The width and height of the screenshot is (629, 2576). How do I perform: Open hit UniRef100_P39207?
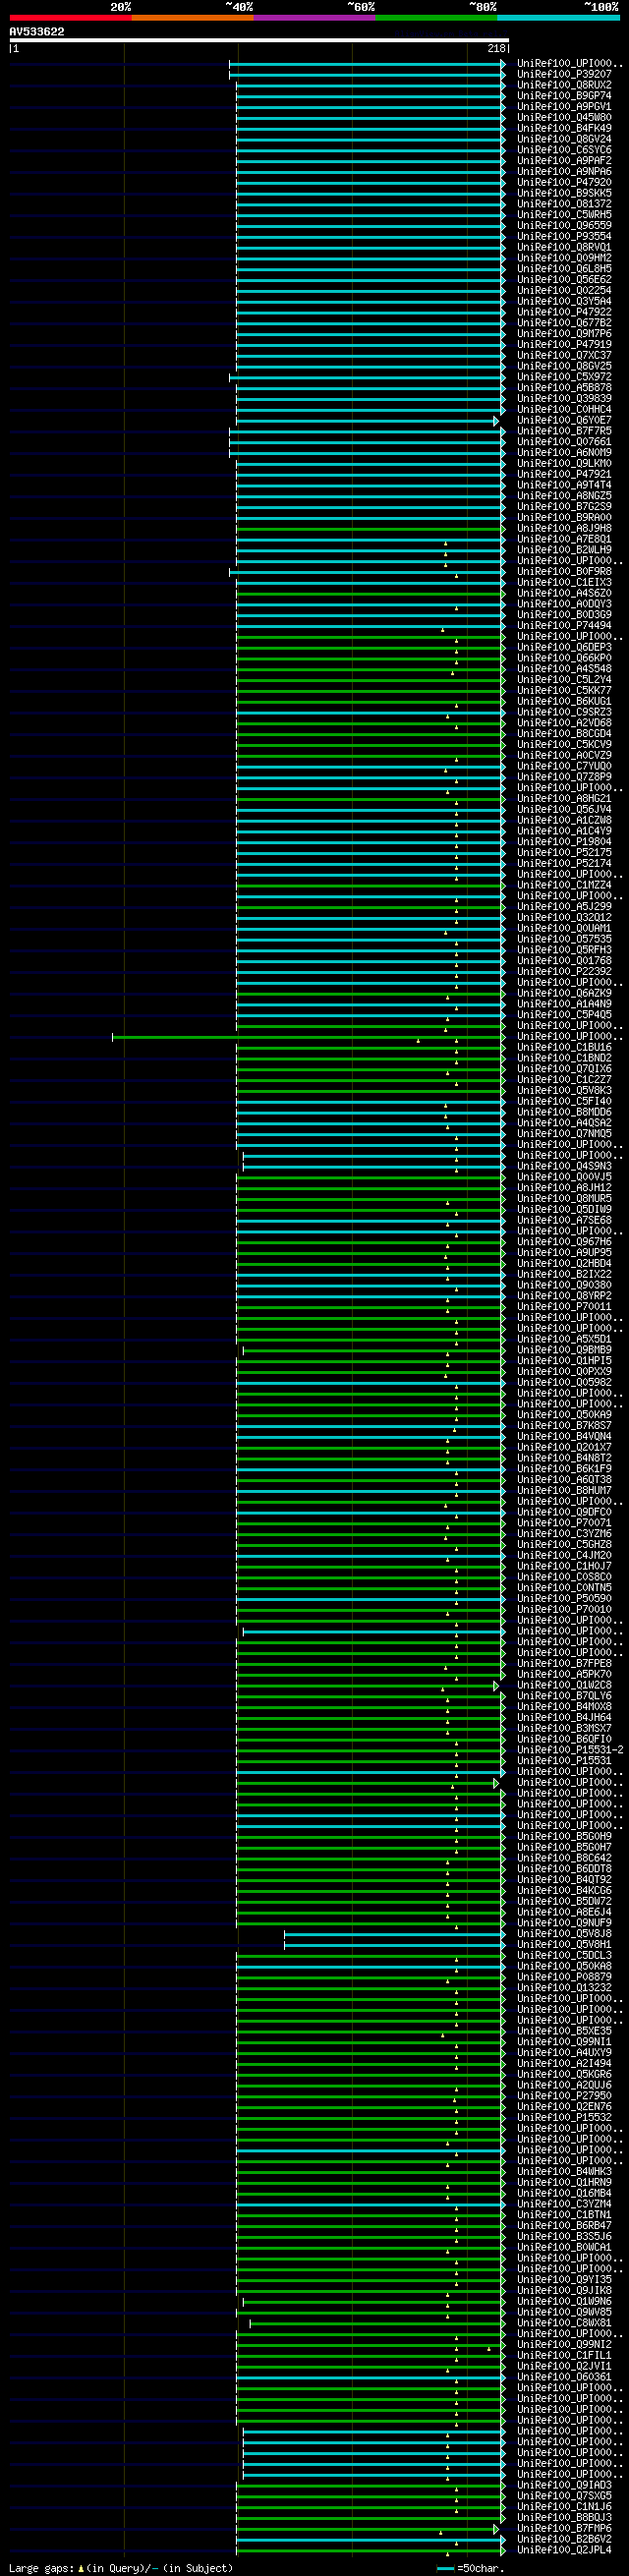point(564,75)
